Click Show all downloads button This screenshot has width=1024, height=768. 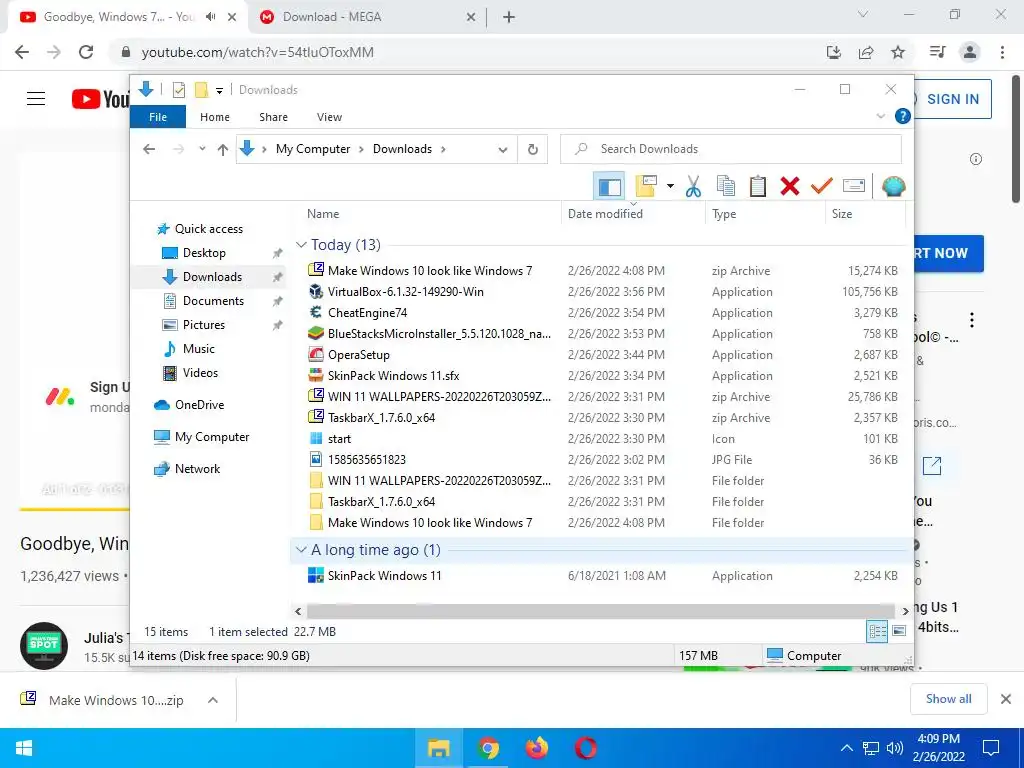pyautogui.click(x=948, y=699)
